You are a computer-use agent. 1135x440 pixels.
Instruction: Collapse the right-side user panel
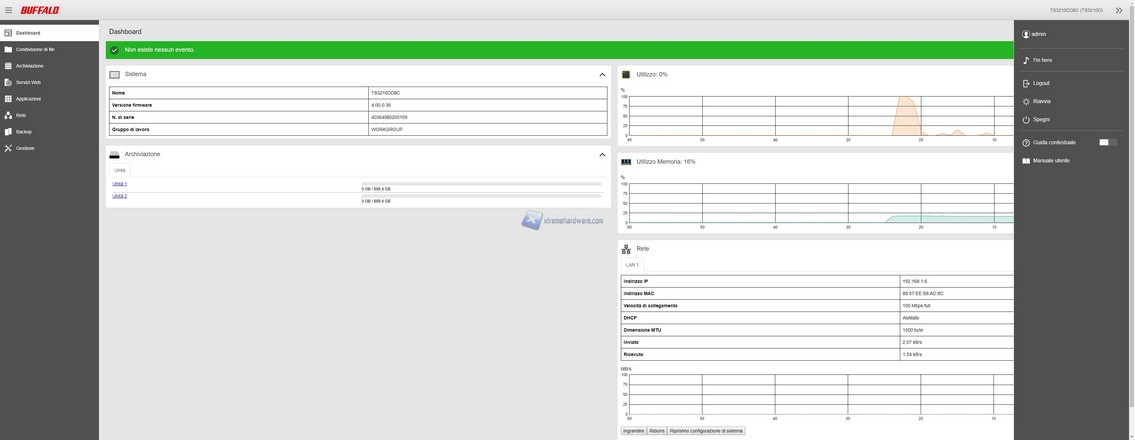point(1119,10)
